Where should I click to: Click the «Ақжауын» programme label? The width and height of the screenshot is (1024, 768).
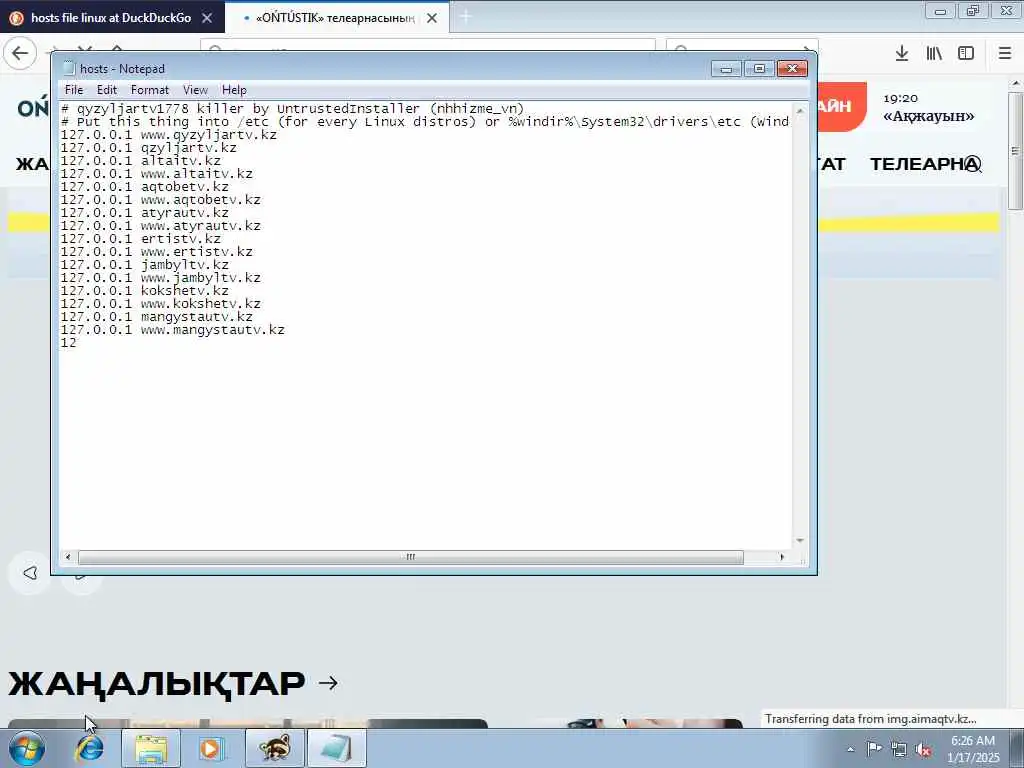[929, 116]
